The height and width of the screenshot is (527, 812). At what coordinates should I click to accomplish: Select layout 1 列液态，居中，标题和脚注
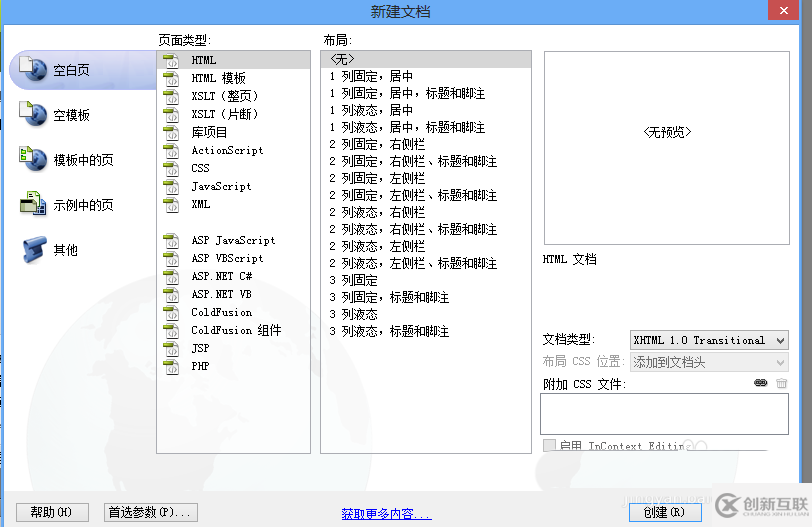coord(426,127)
